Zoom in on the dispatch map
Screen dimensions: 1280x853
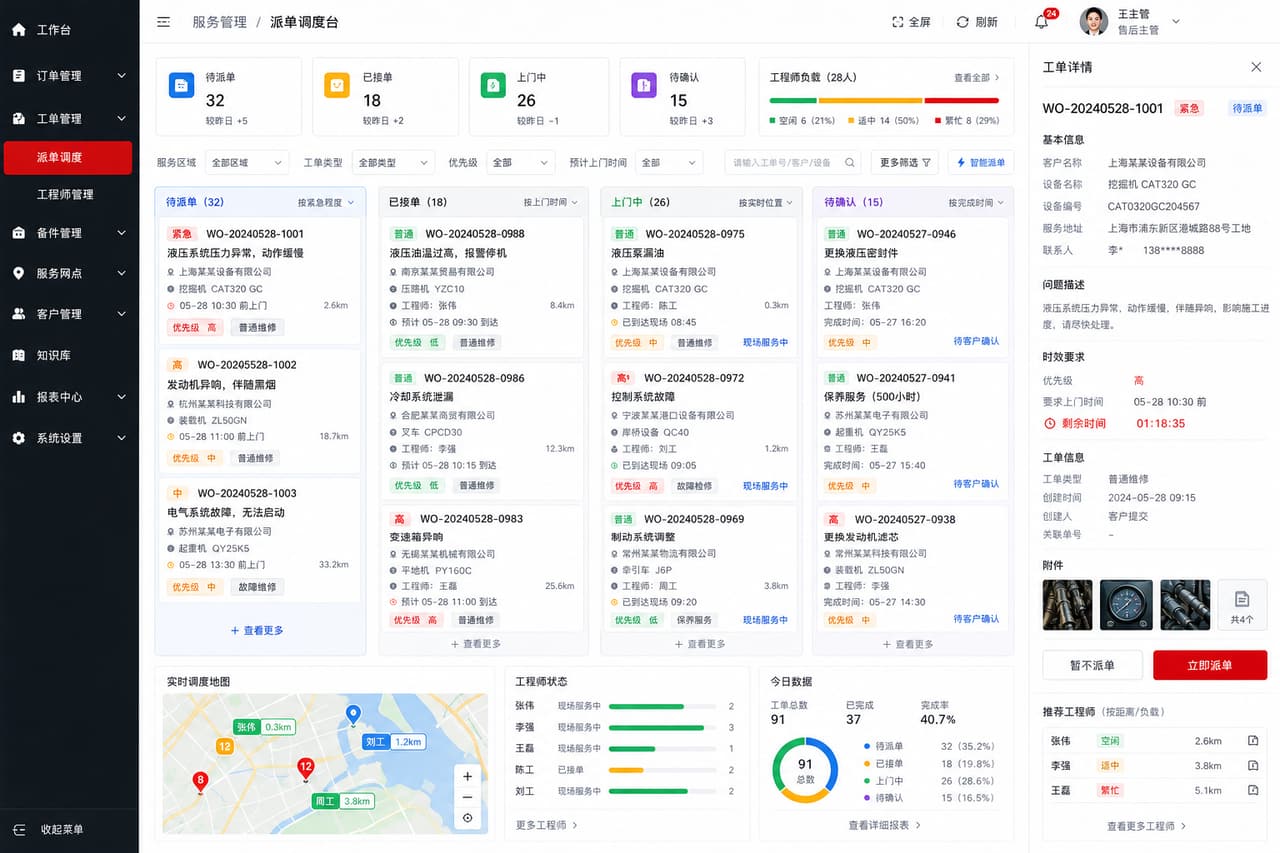(467, 776)
